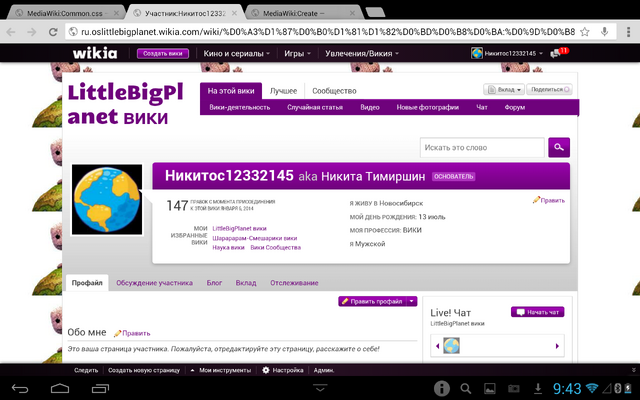
Task: Expand Кино и сериалы menu
Action: (x=236, y=53)
